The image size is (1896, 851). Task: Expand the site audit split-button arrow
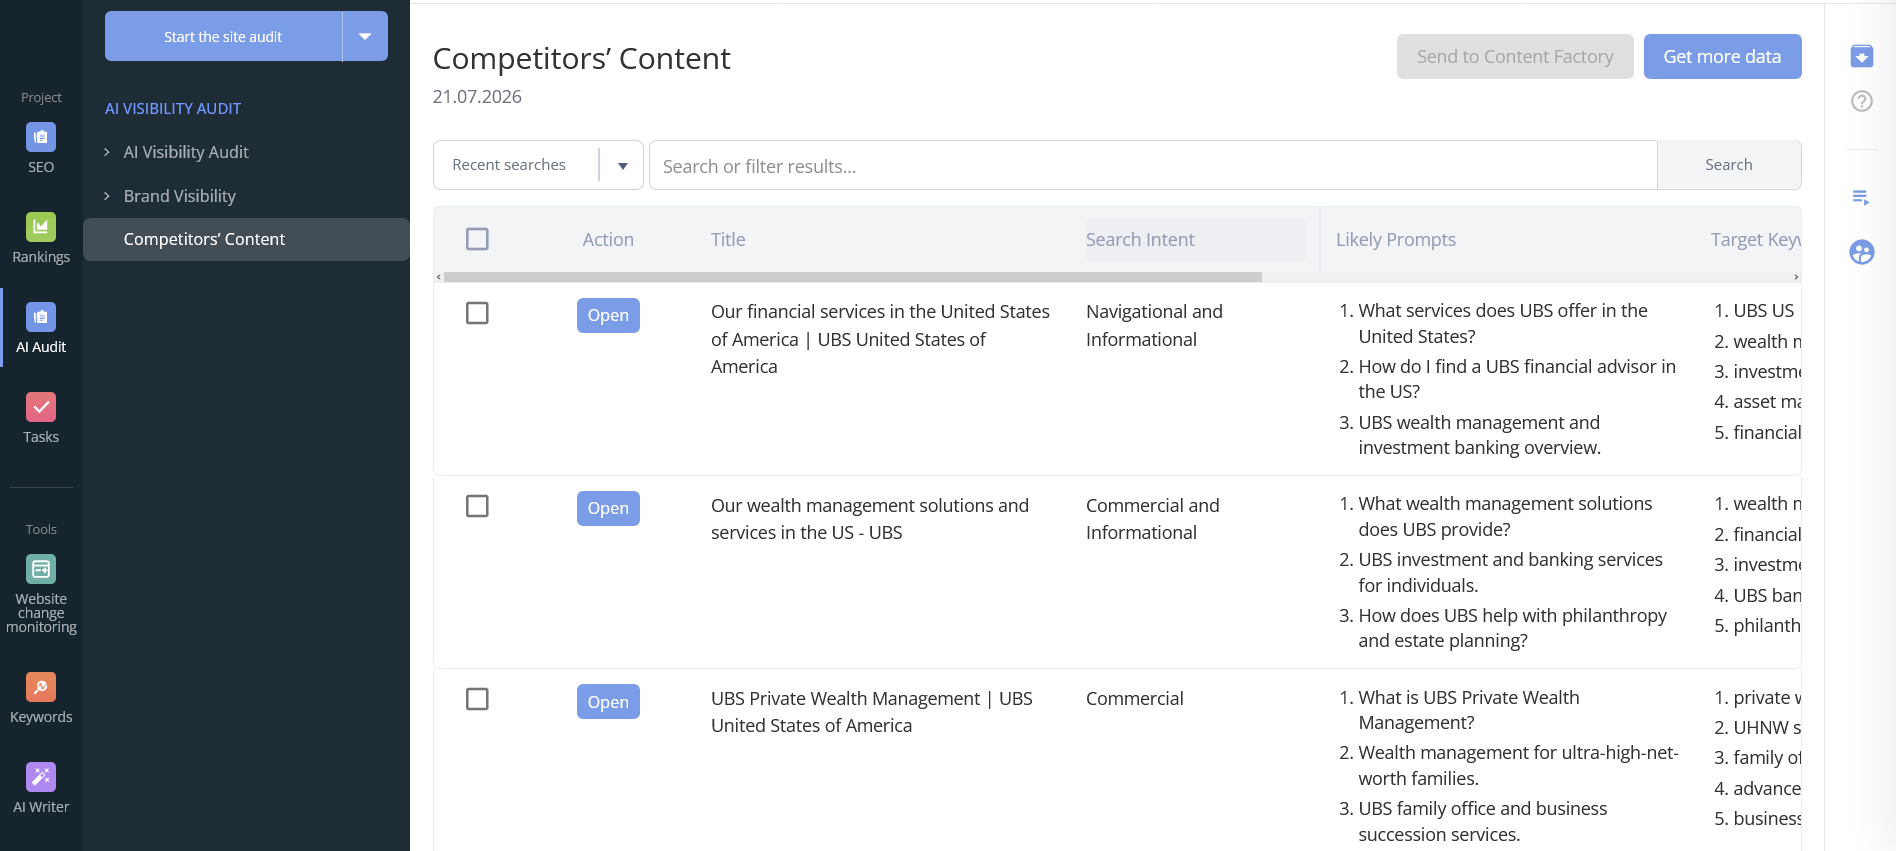[365, 36]
